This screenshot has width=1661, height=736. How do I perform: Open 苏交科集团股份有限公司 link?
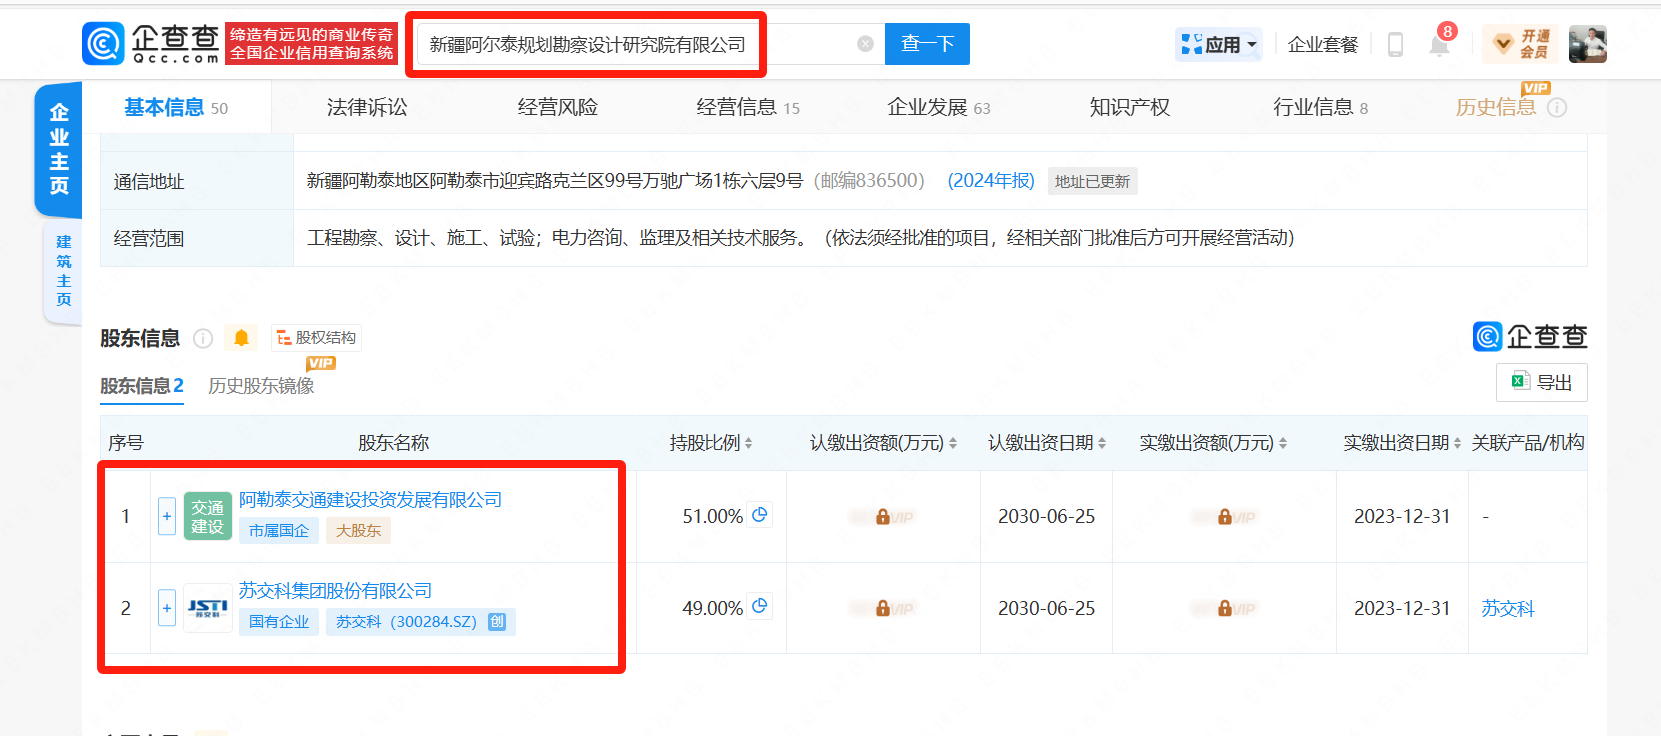tap(335, 591)
